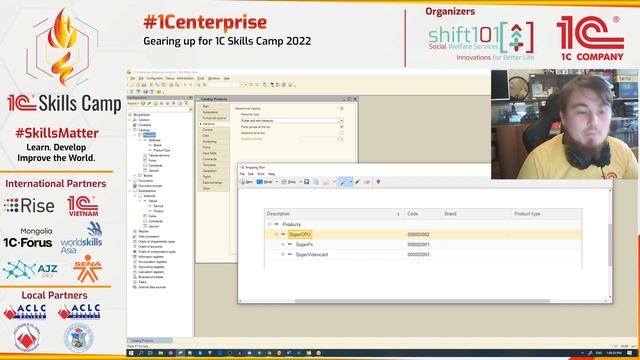
Task: Select Information registers in configuration tree
Action: tap(151, 257)
